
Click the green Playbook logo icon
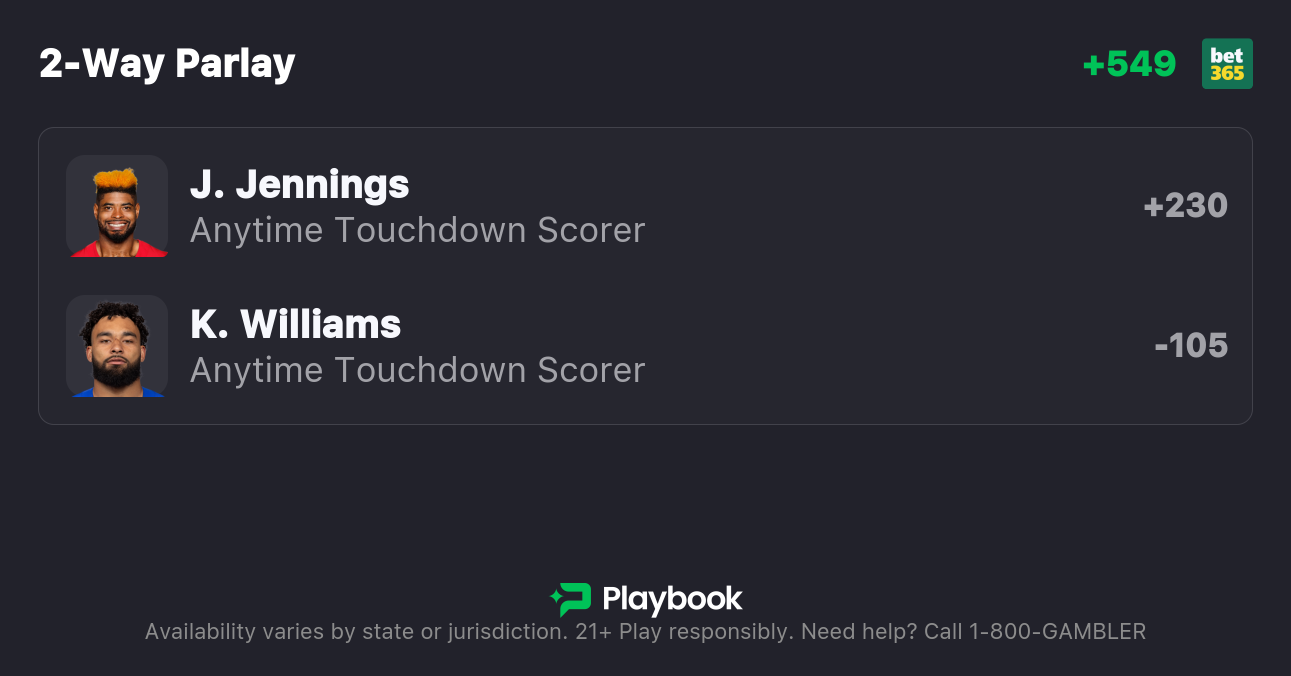point(571,599)
